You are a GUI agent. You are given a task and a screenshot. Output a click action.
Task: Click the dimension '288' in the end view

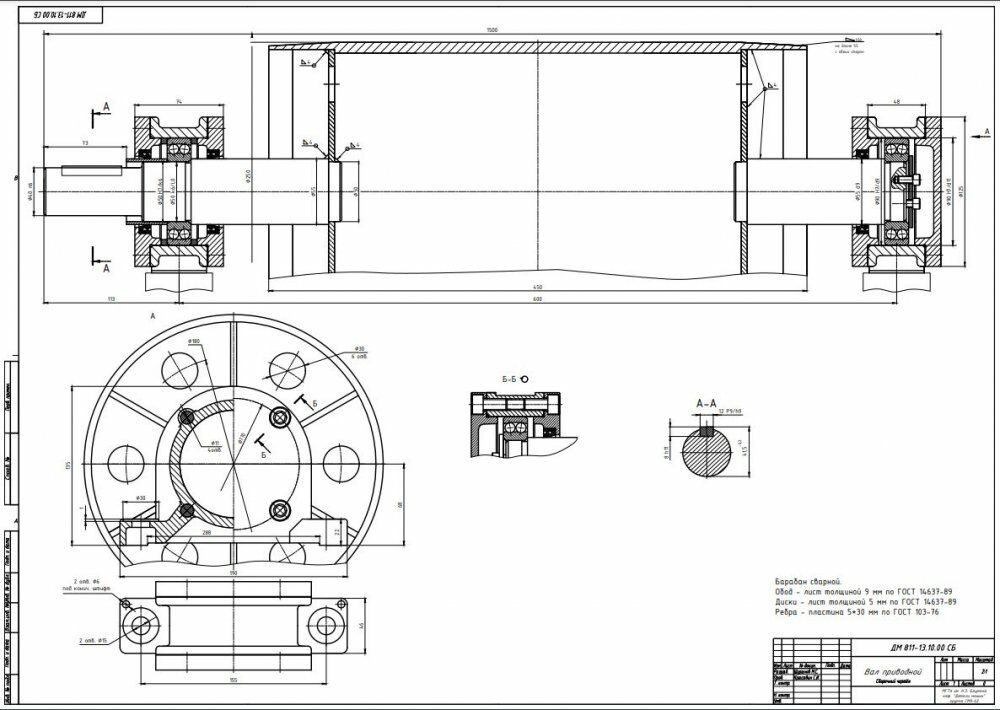point(206,531)
